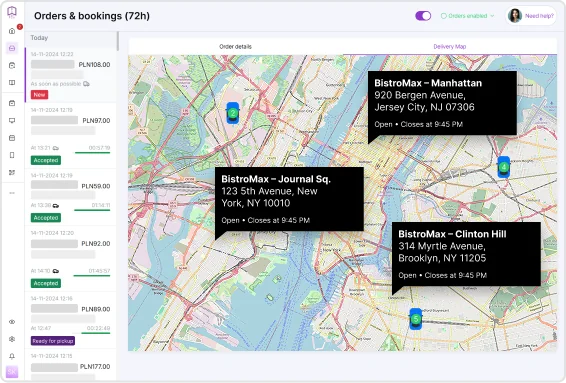Click delivery icon next to At 13:21

(x=56, y=148)
